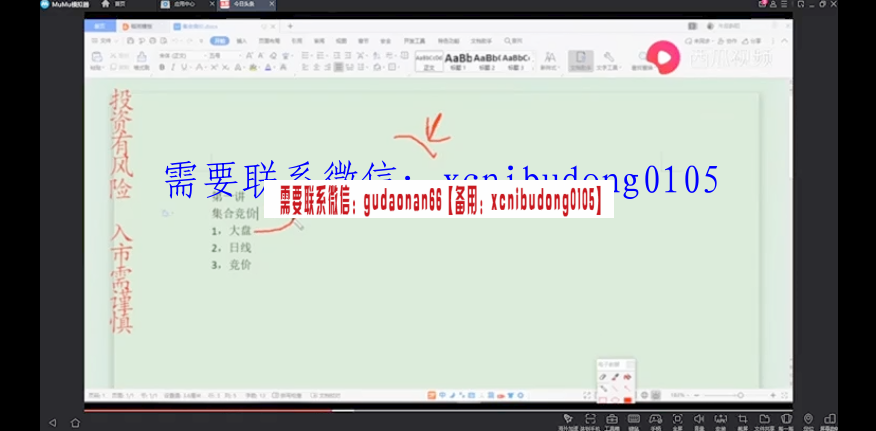
Task: Click the MuMu volume speaker icon
Action: point(699,419)
